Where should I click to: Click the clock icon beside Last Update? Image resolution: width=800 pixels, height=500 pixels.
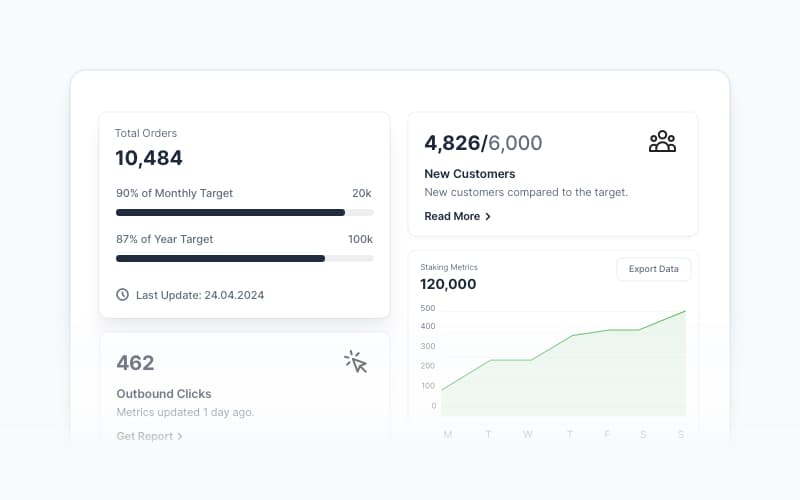pos(122,295)
